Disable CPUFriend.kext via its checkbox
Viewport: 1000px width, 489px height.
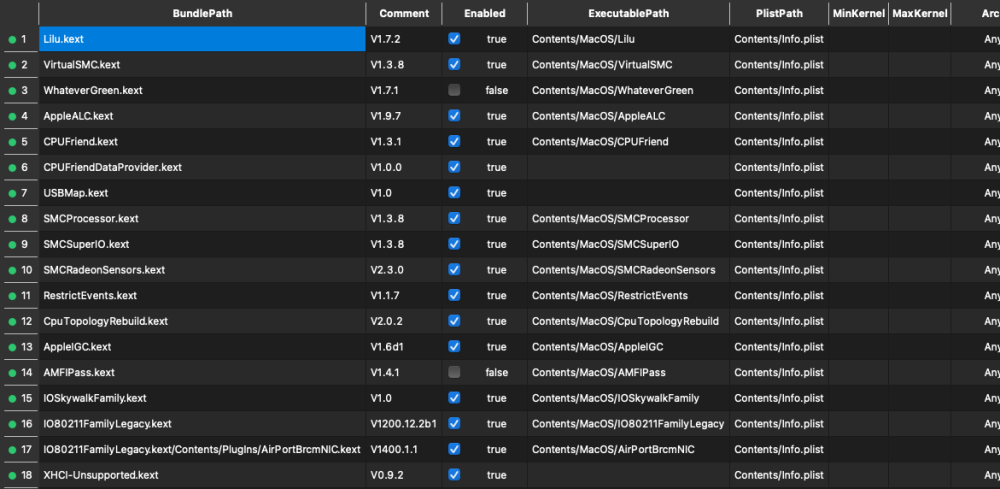pos(454,142)
